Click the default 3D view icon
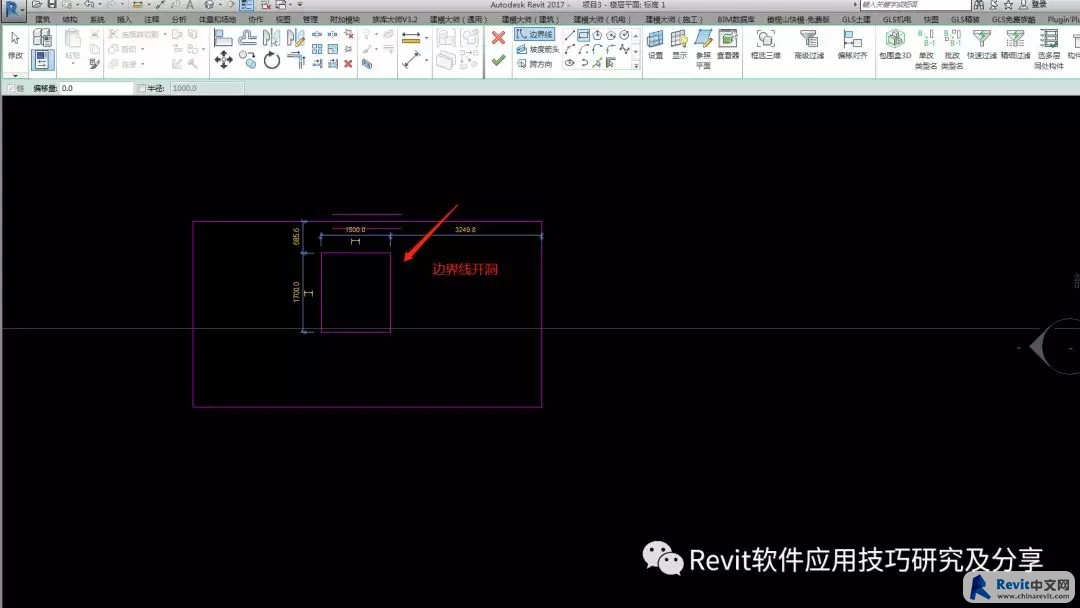 click(x=209, y=4)
